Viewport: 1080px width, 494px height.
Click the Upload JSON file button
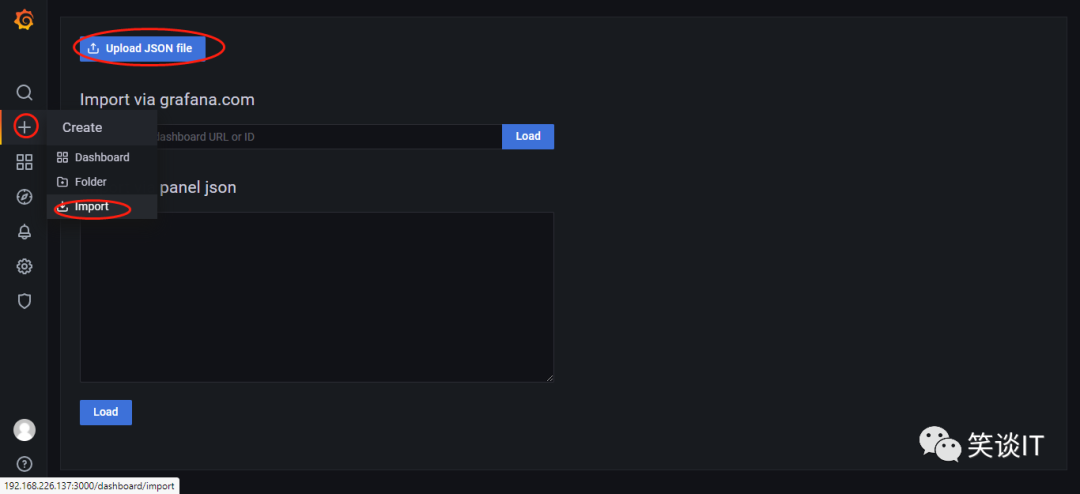143,48
